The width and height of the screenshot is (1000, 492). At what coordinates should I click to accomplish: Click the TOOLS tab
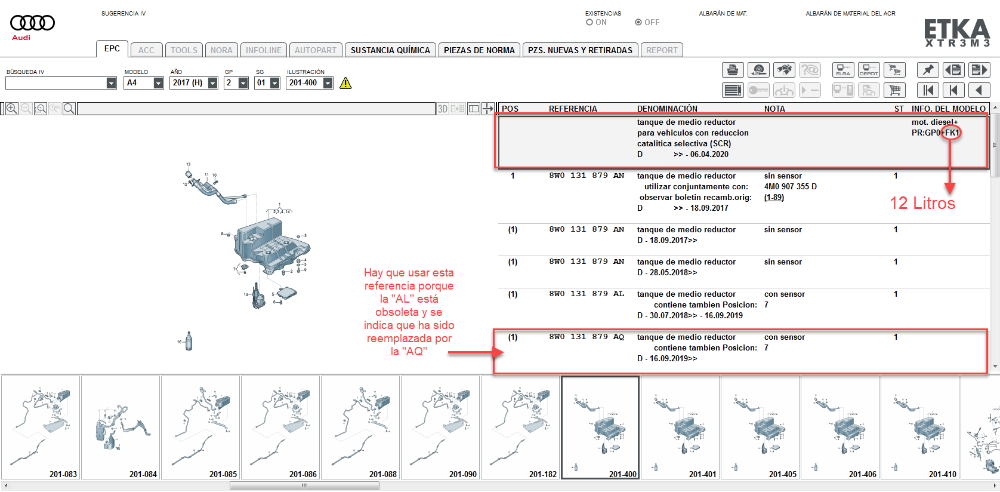pos(184,50)
